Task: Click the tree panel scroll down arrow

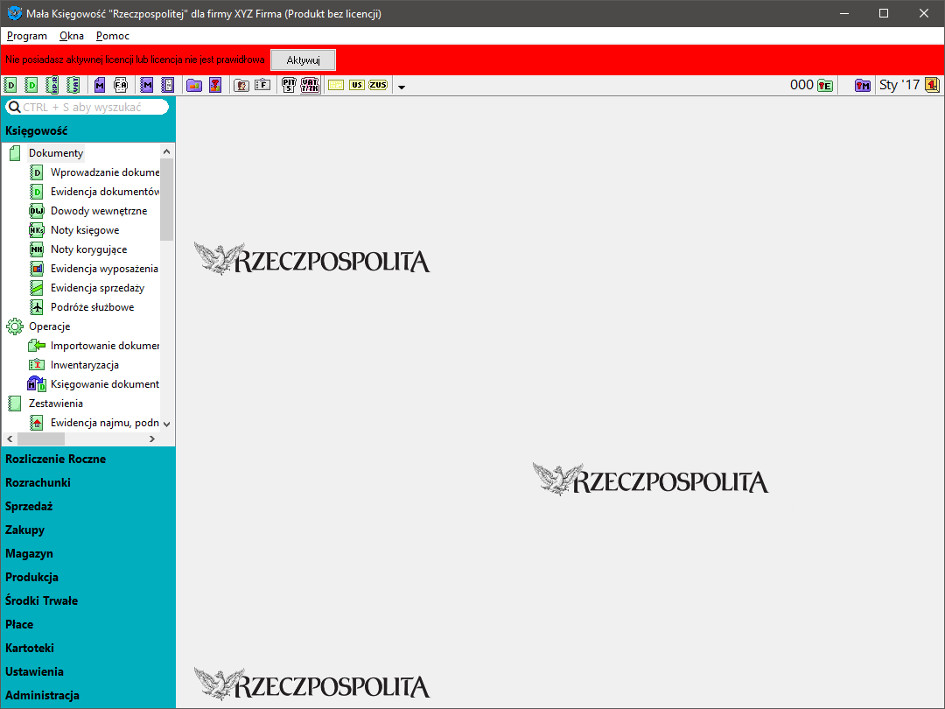Action: (167, 424)
